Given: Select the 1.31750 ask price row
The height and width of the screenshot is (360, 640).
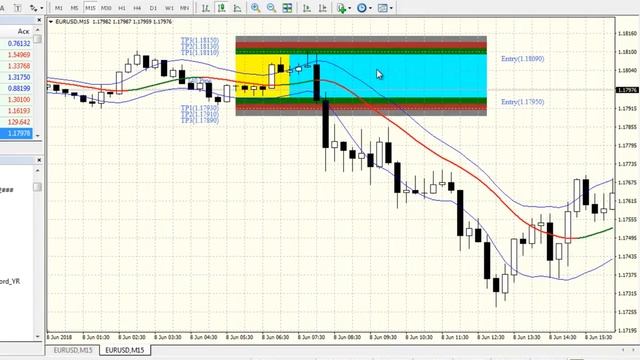Looking at the screenshot, I should [x=16, y=77].
